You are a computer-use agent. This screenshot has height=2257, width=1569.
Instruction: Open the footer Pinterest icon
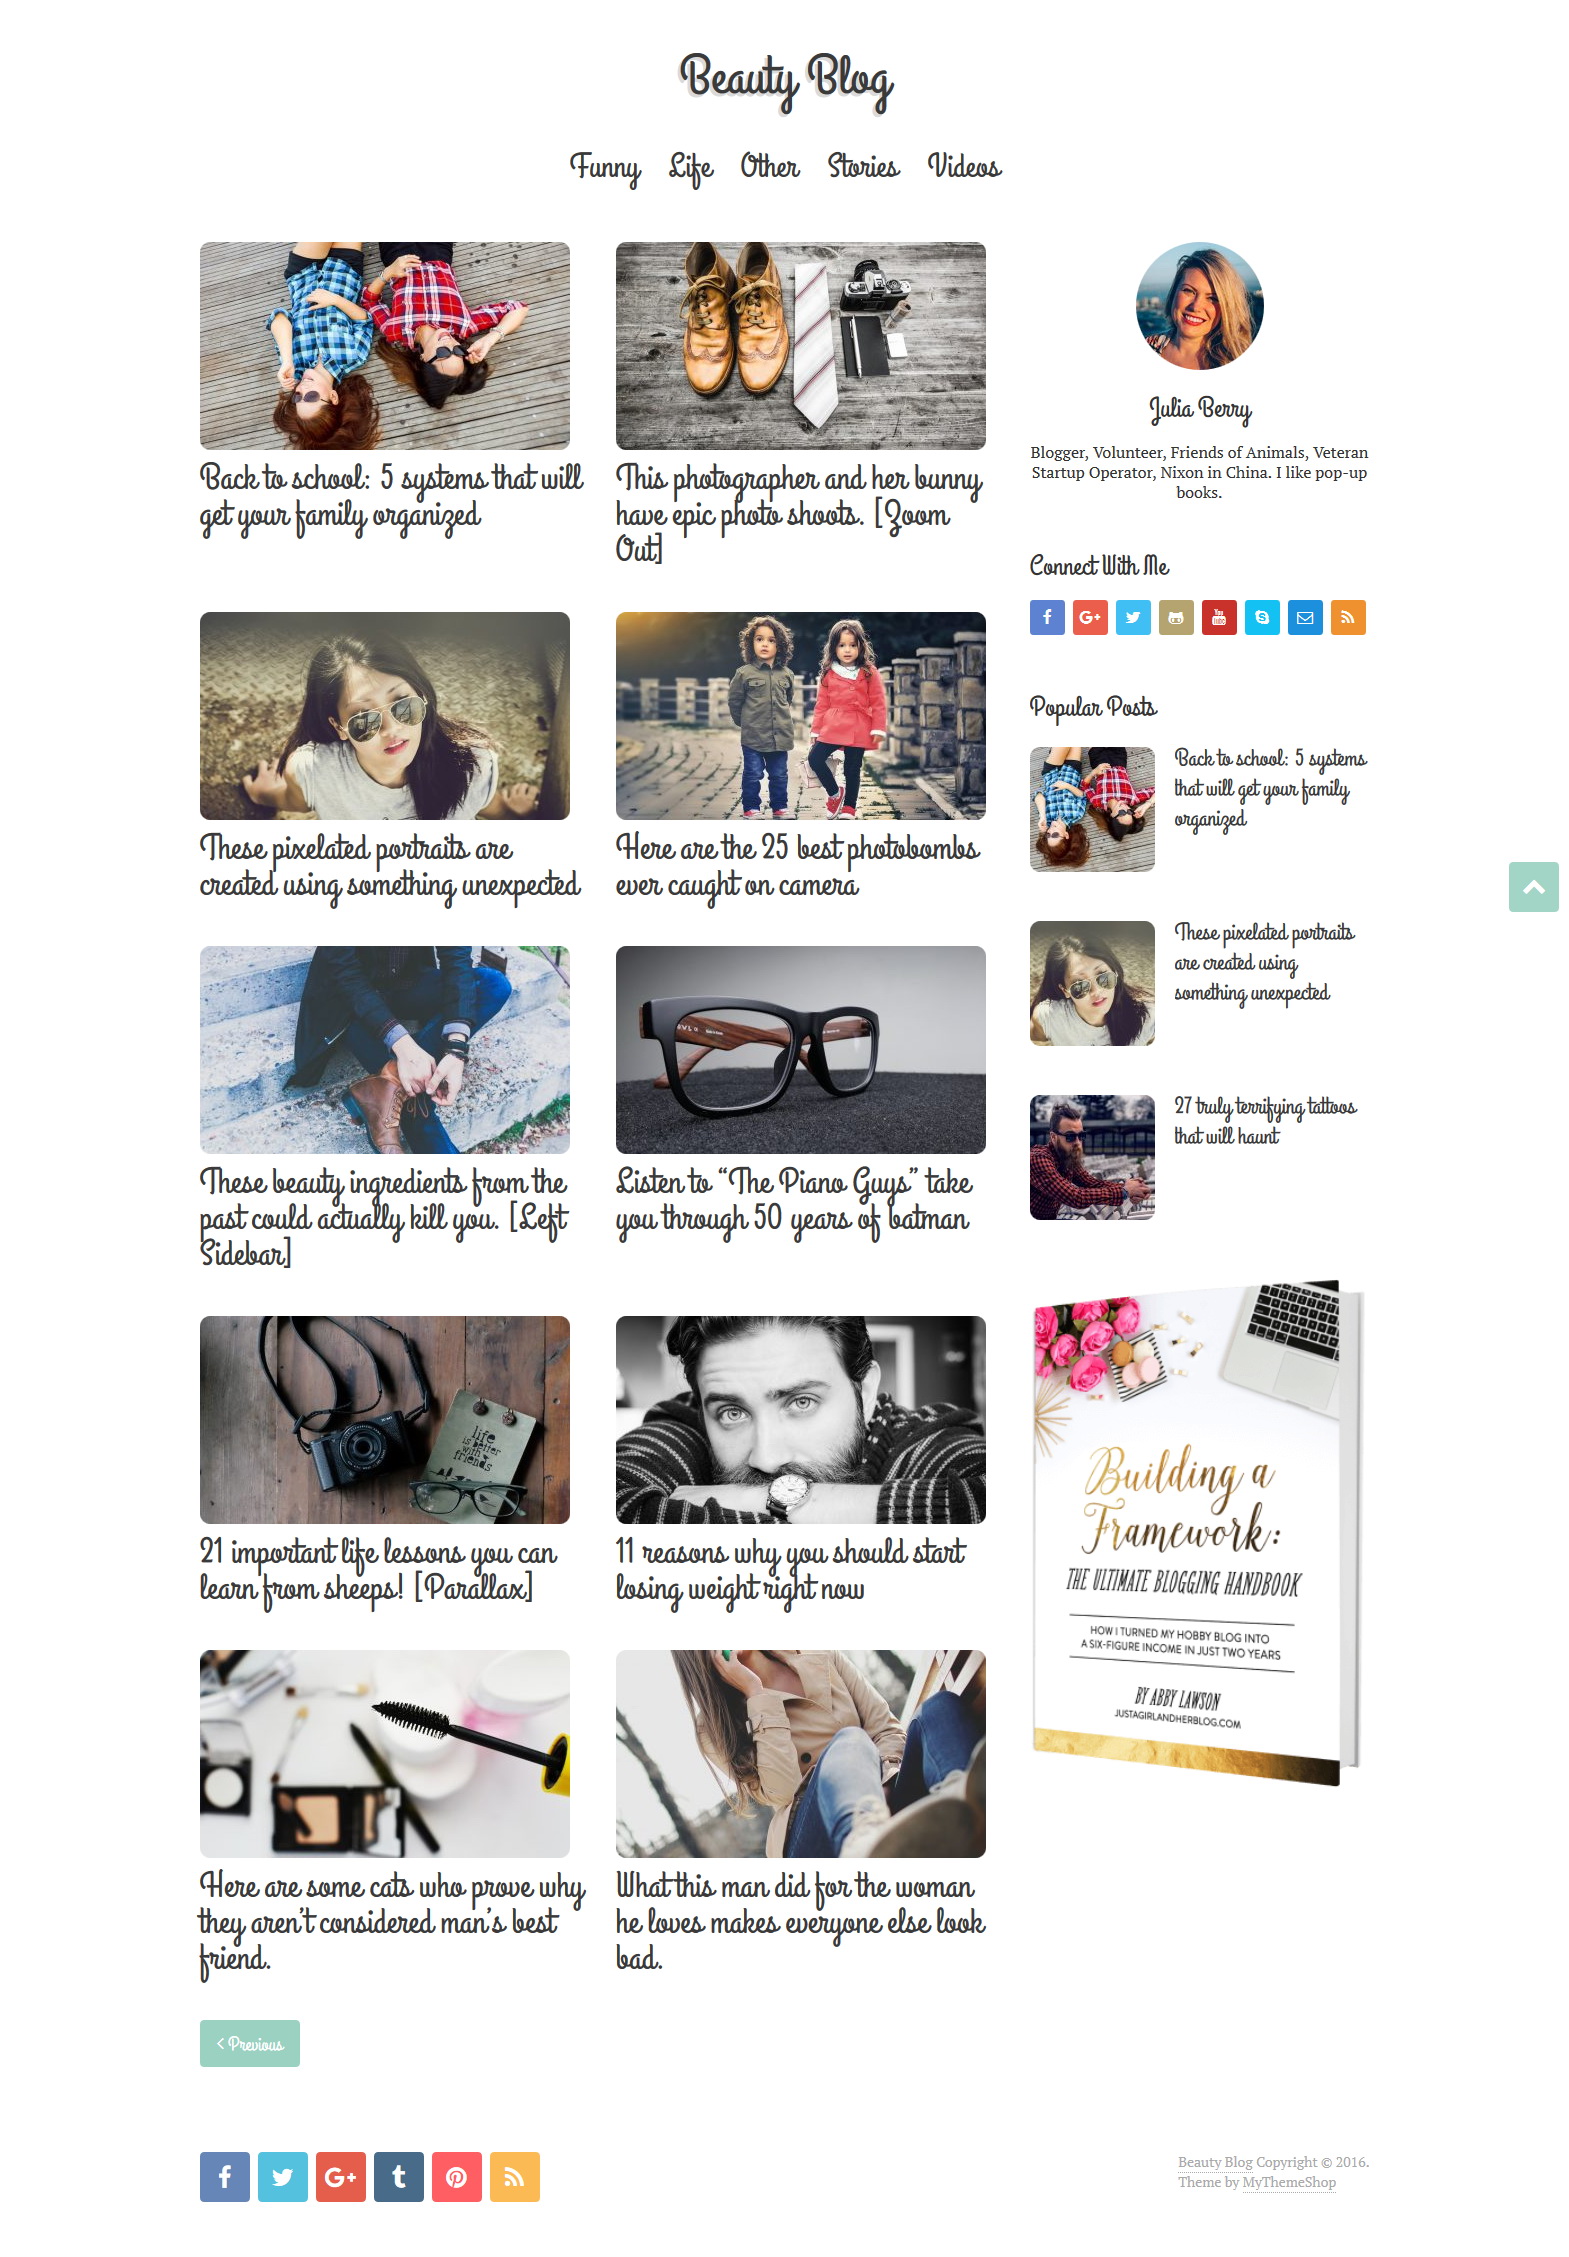[x=457, y=2176]
